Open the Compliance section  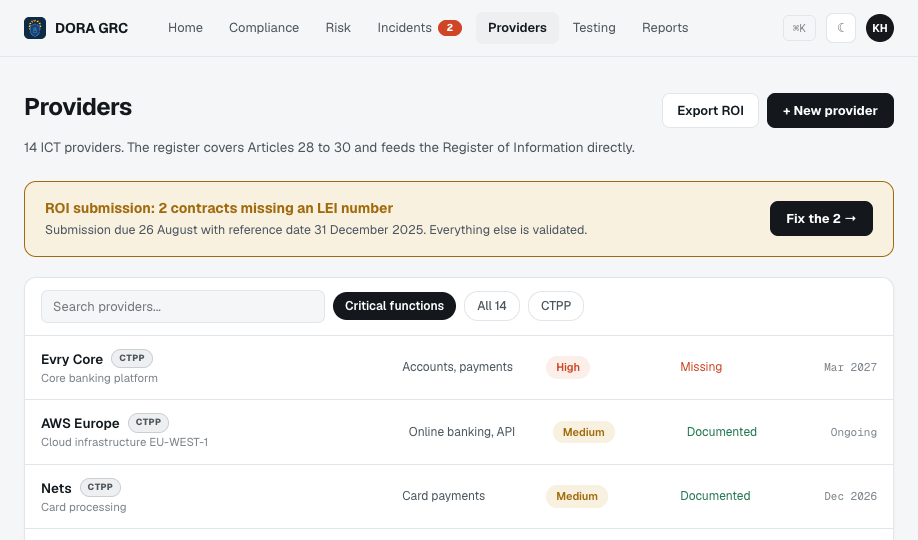264,28
